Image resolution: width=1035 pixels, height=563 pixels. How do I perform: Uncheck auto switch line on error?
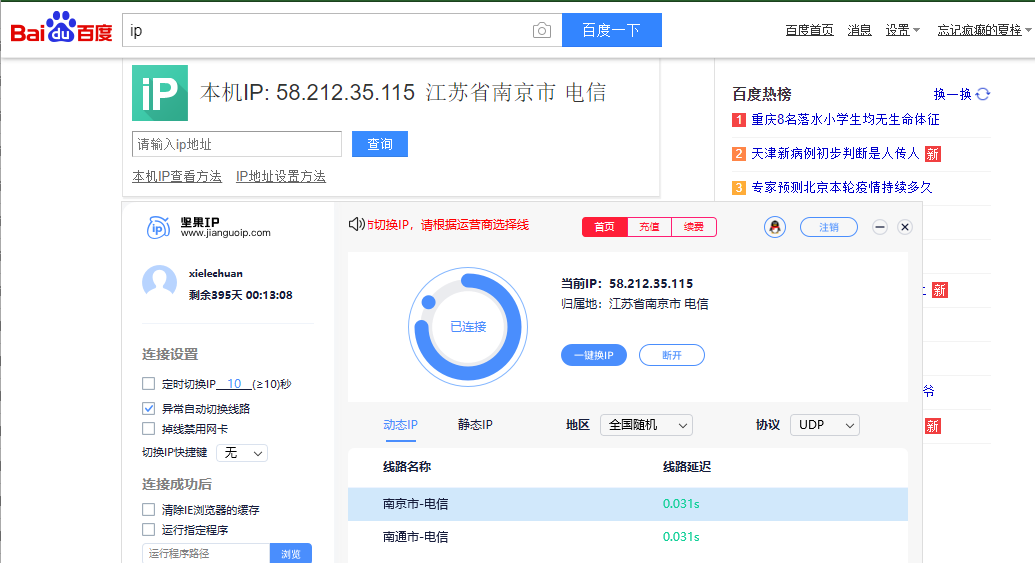click(149, 409)
